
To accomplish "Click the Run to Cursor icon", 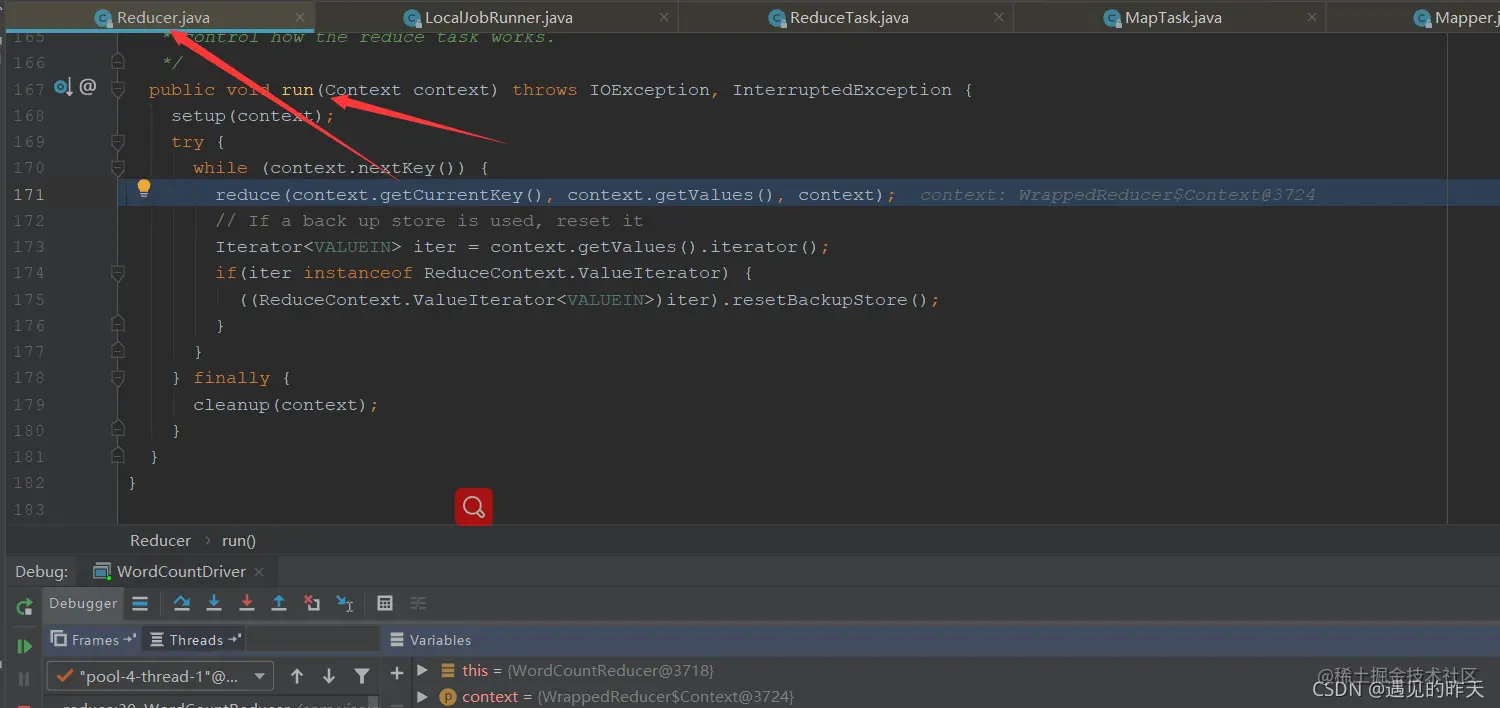I will (345, 603).
